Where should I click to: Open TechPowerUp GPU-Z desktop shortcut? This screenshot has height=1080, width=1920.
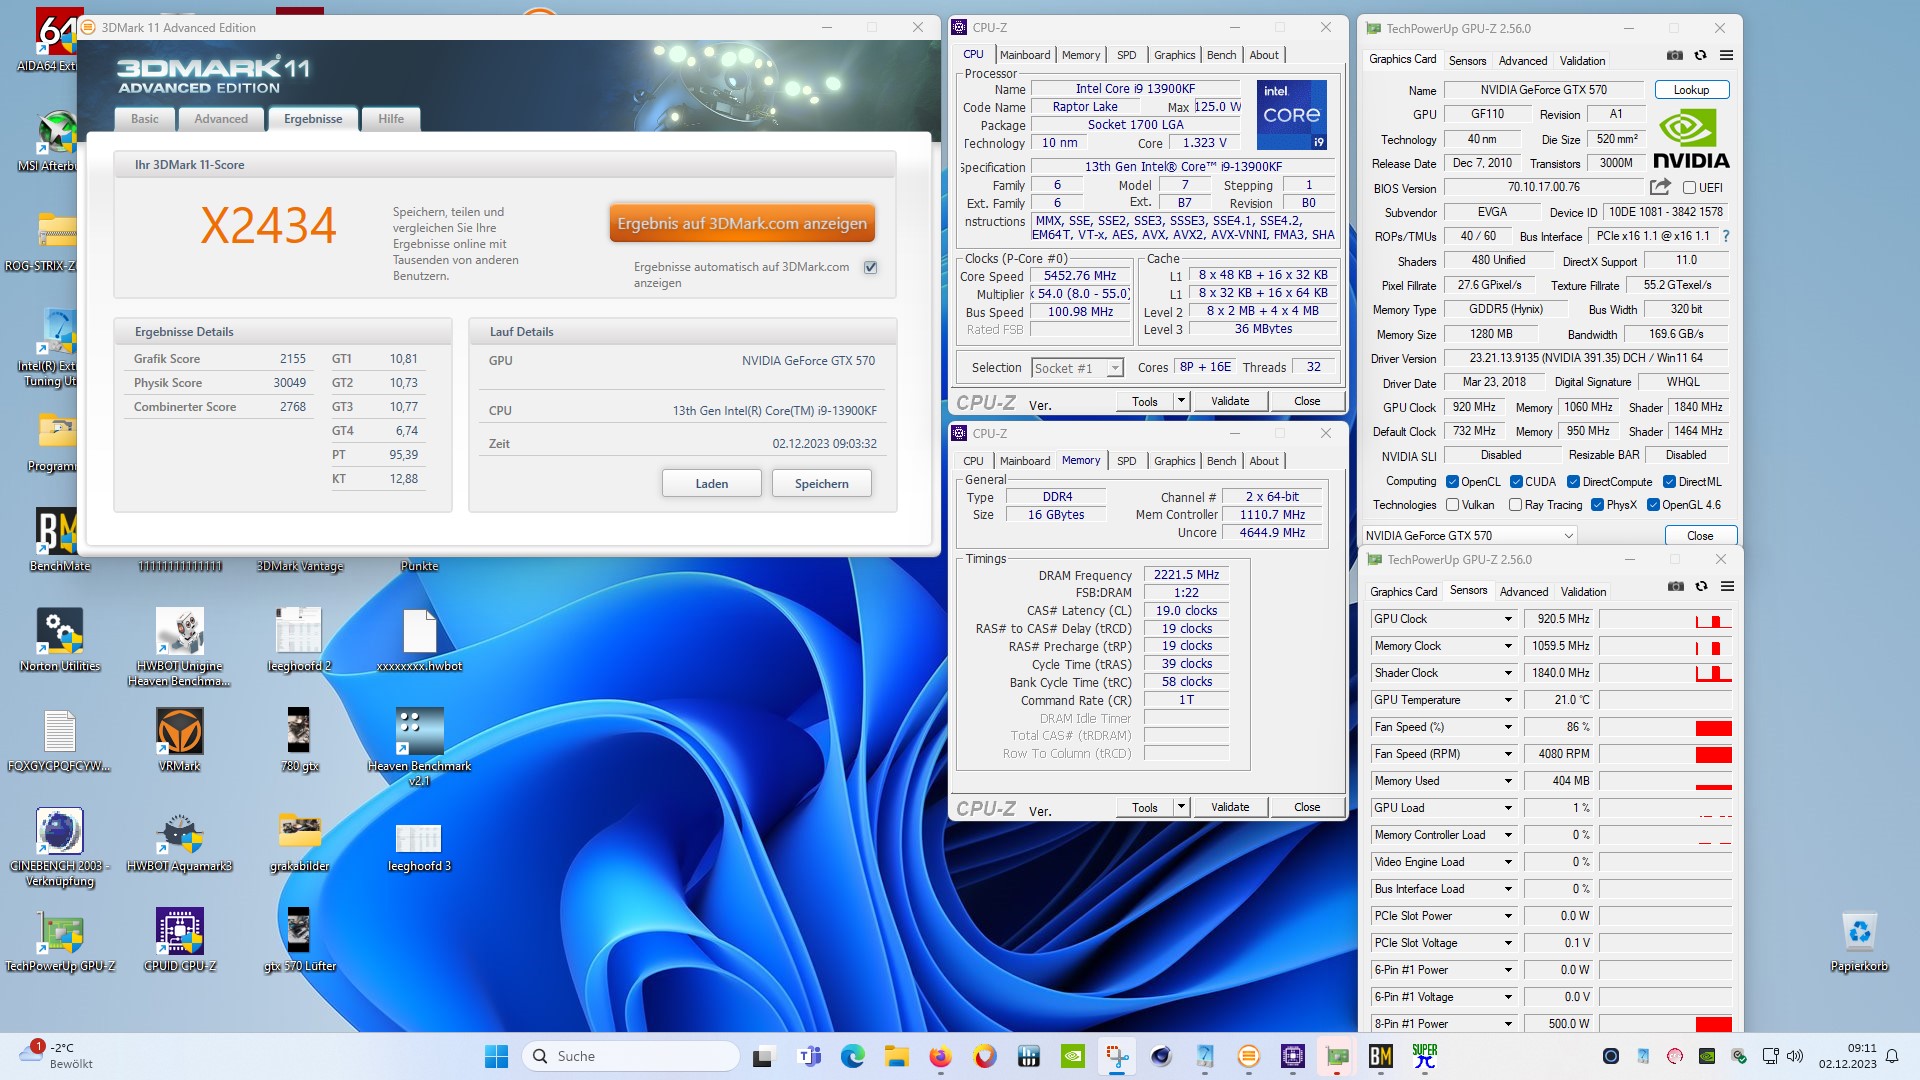point(59,940)
